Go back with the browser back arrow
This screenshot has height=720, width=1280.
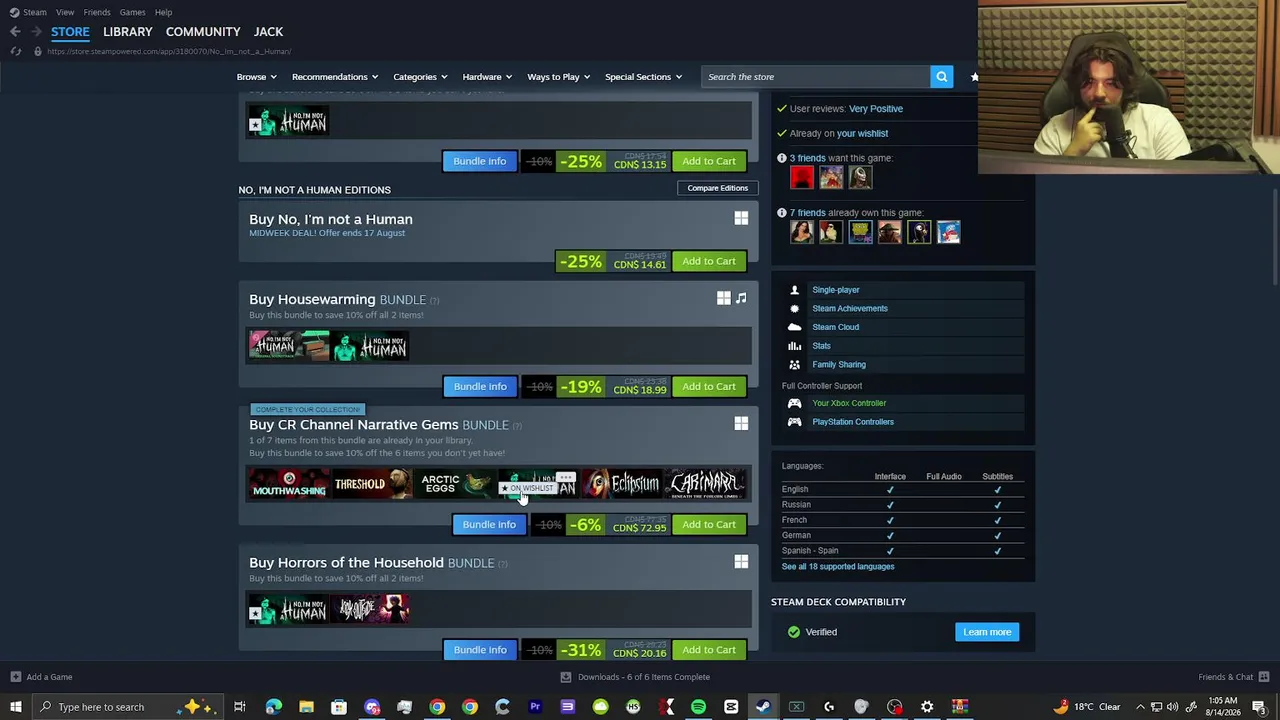(15, 32)
